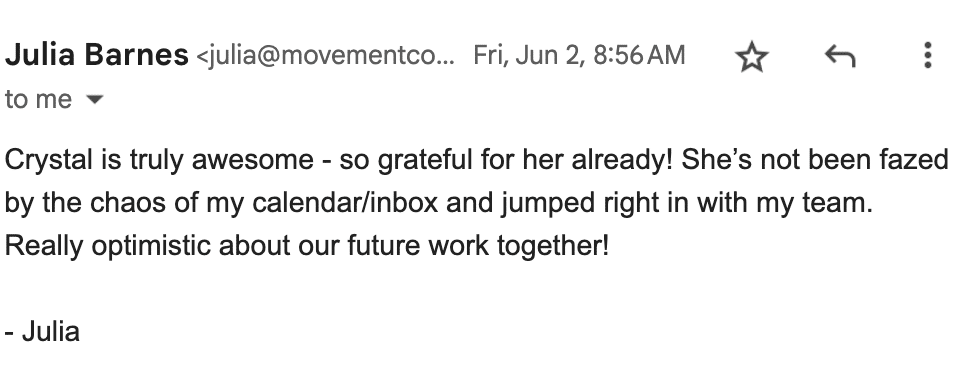Open the three-dot More options menu
The width and height of the screenshot is (966, 368).
(928, 55)
